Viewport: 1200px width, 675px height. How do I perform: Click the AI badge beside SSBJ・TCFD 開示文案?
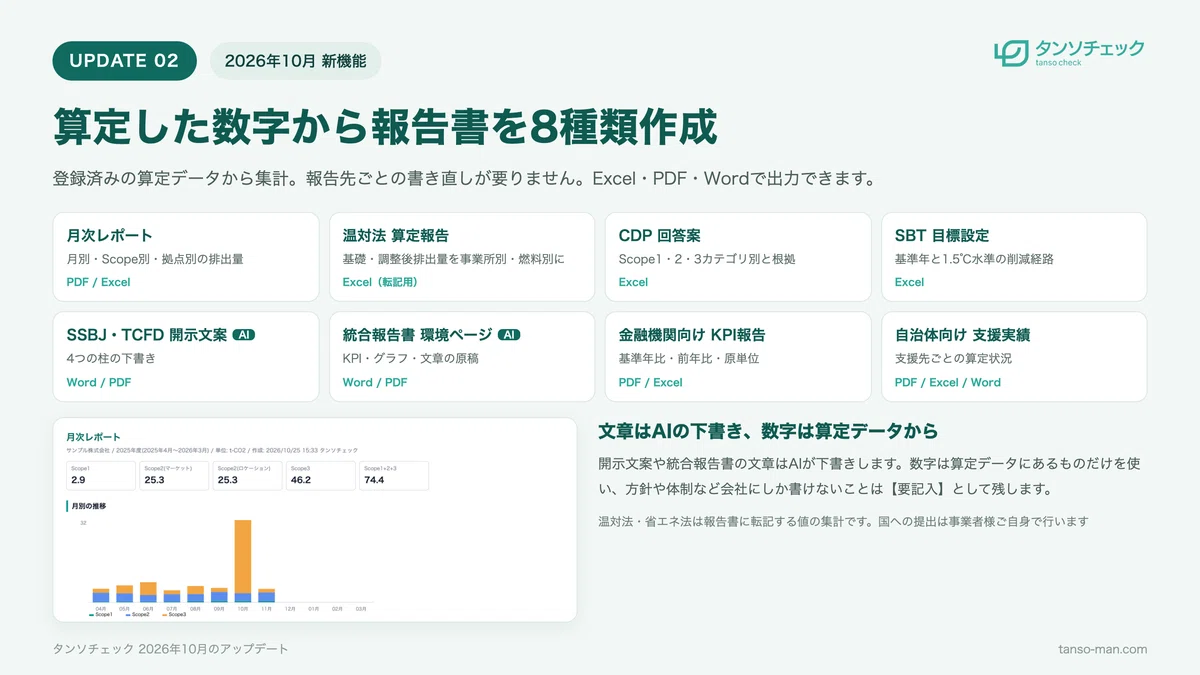(244, 335)
